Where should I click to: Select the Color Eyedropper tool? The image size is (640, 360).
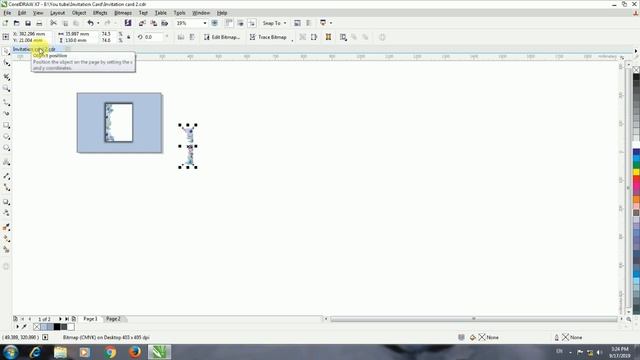(x=6, y=227)
